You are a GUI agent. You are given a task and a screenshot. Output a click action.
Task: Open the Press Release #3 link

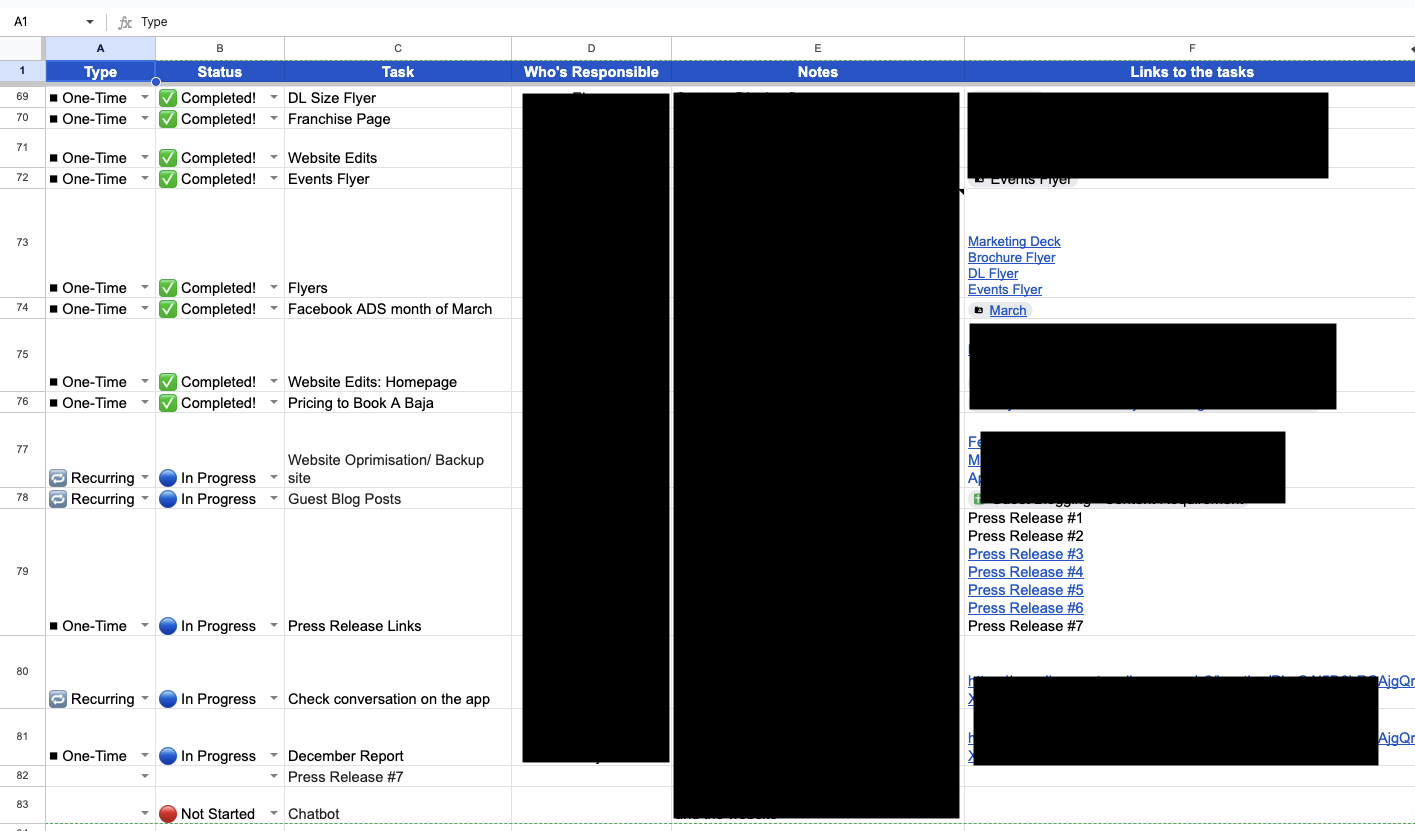[x=1025, y=554]
